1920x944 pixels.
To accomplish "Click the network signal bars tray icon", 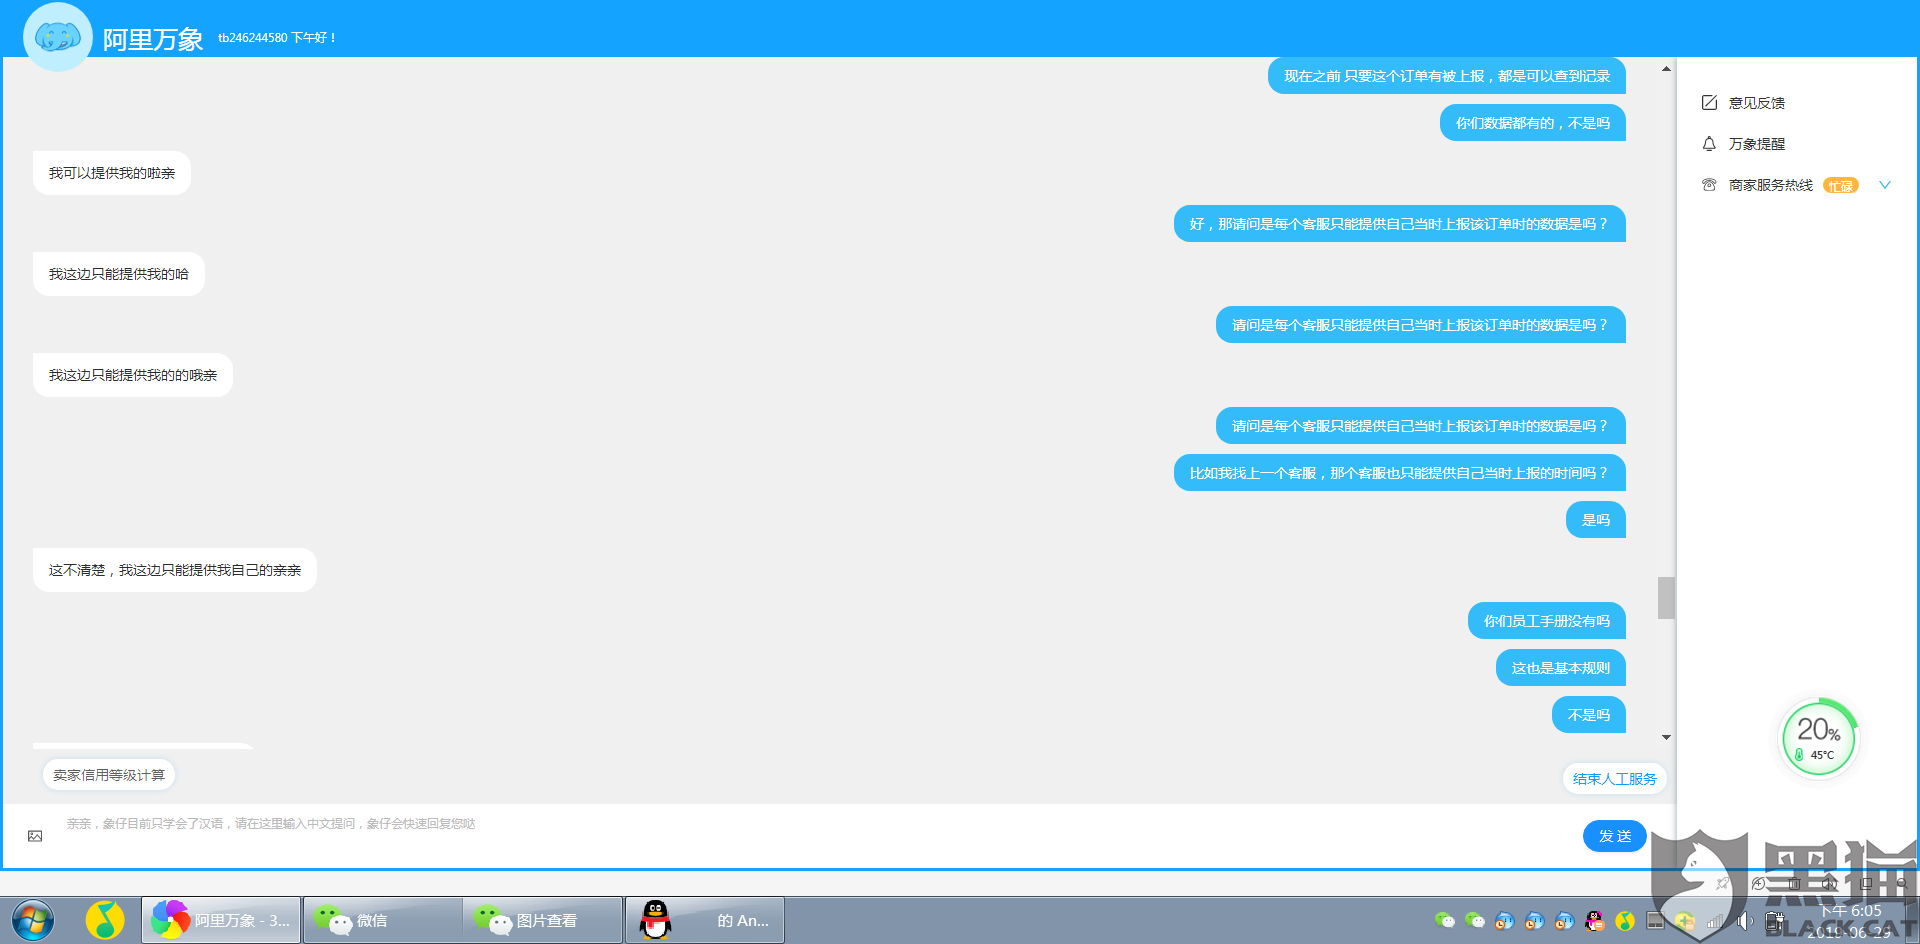I will point(1715,921).
